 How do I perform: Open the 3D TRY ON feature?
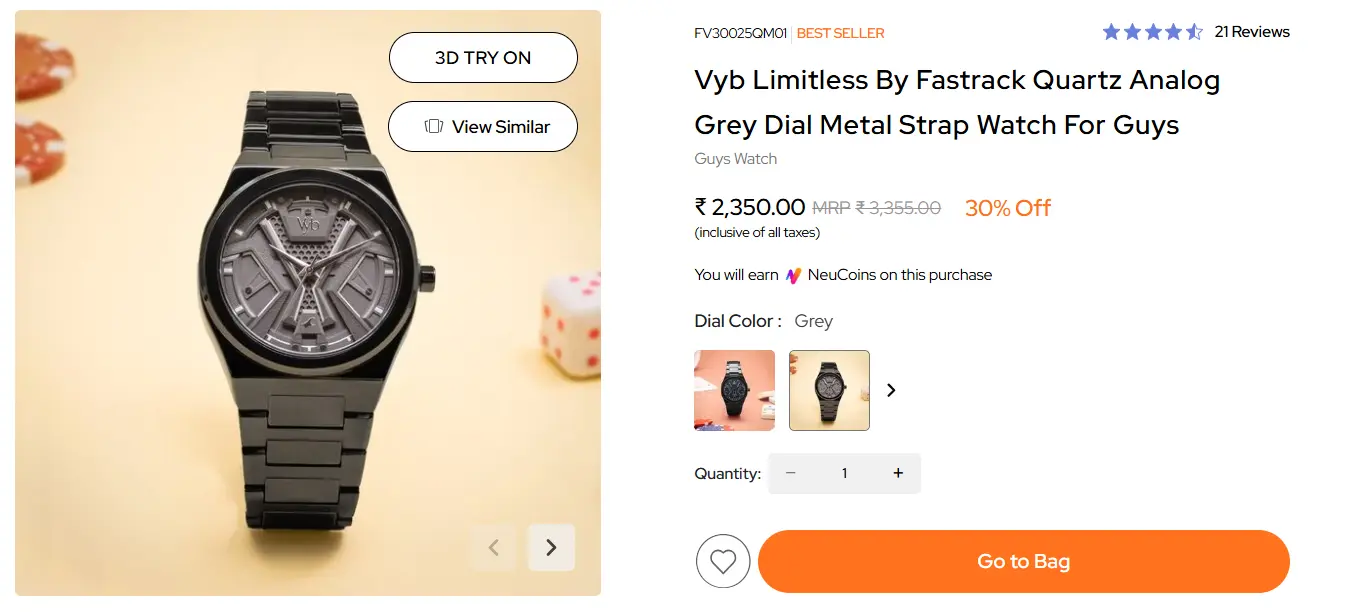(x=483, y=57)
